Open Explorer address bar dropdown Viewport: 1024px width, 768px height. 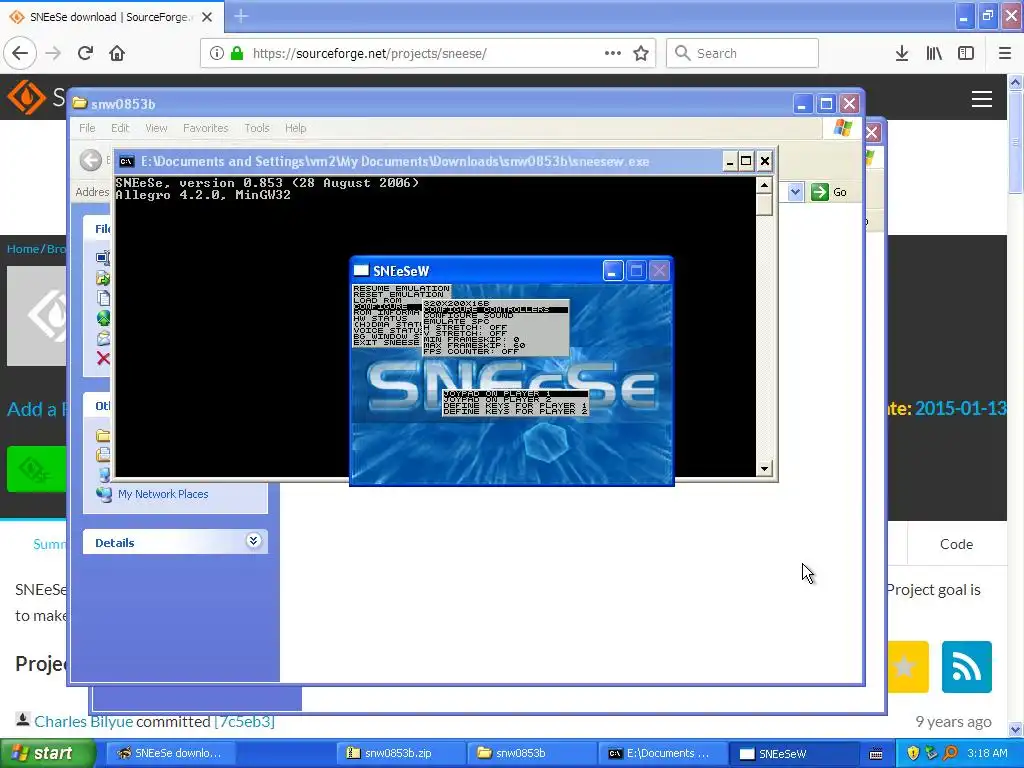pyautogui.click(x=795, y=192)
